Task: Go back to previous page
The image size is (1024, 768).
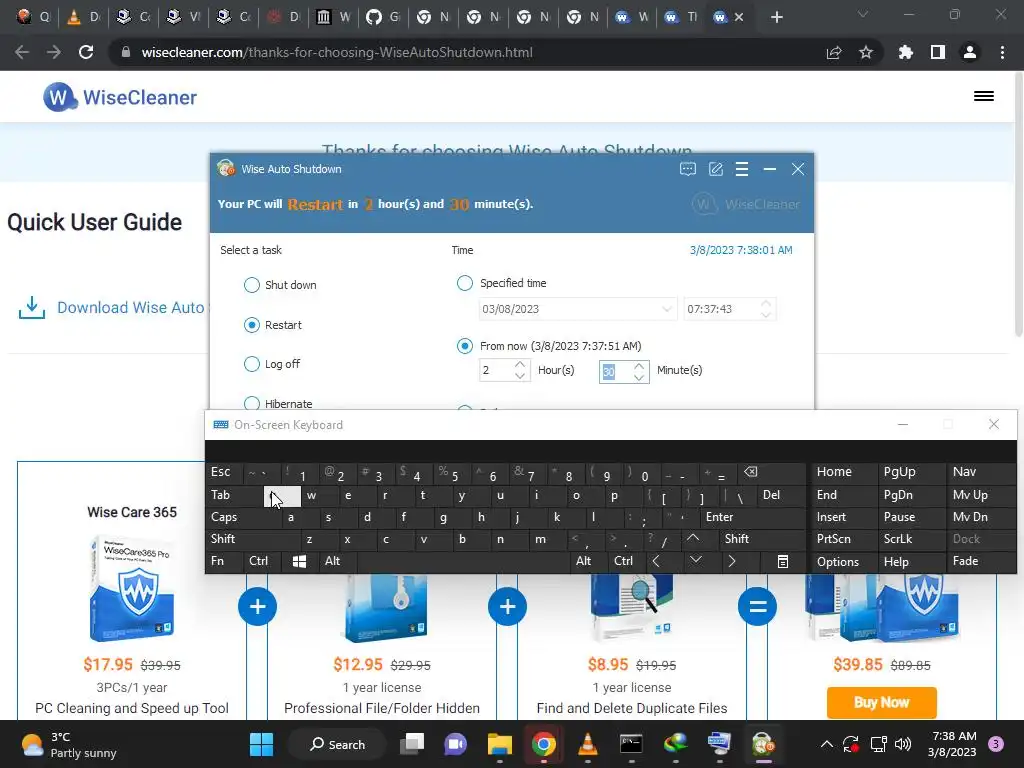Action: click(22, 52)
